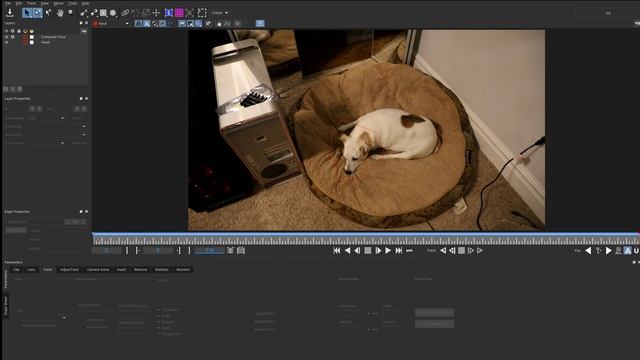640x360 pixels.
Task: Click the red spline color of Computer Face layer
Action: 25,37
